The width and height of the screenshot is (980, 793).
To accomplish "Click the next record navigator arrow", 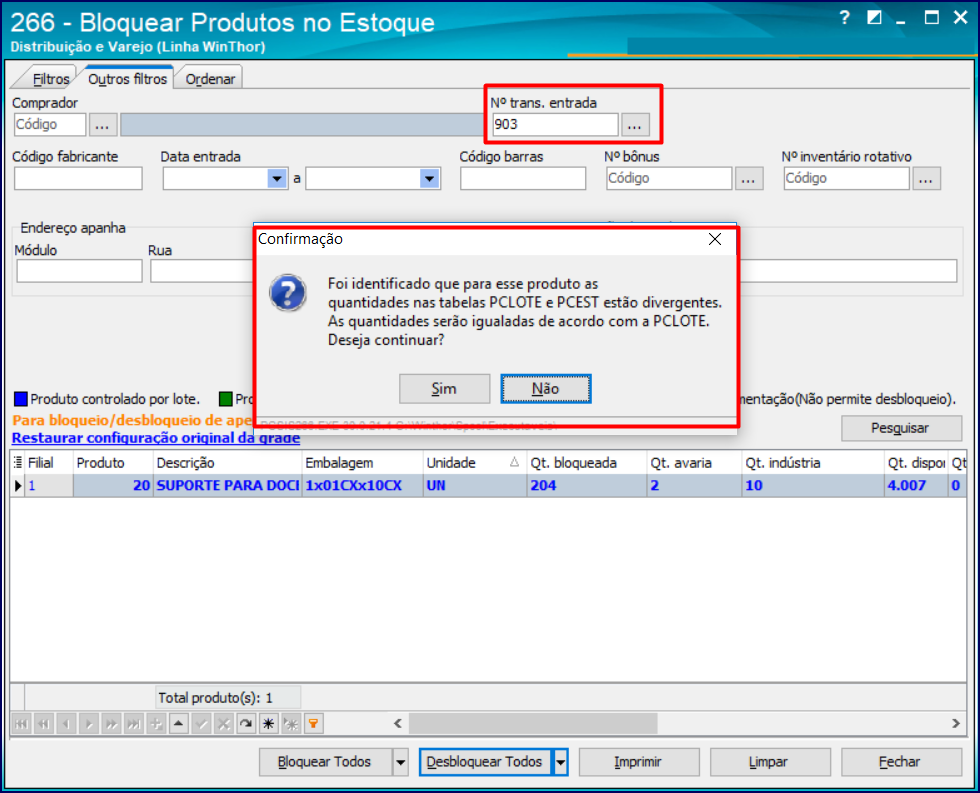I will (89, 724).
